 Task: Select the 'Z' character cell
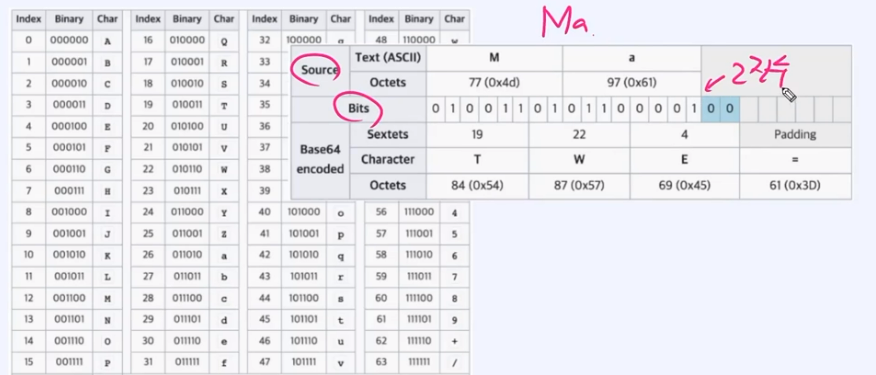click(224, 234)
